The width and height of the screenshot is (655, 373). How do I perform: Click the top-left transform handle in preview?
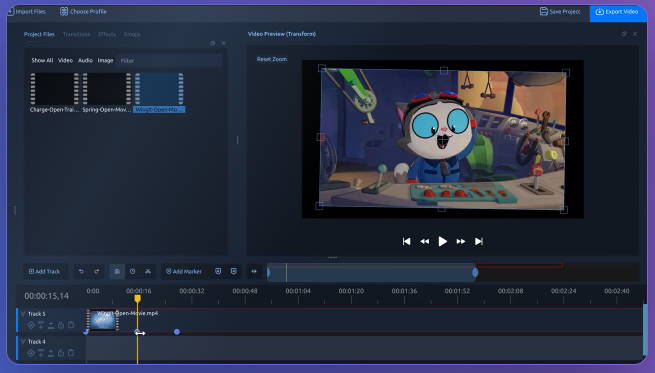click(x=322, y=68)
